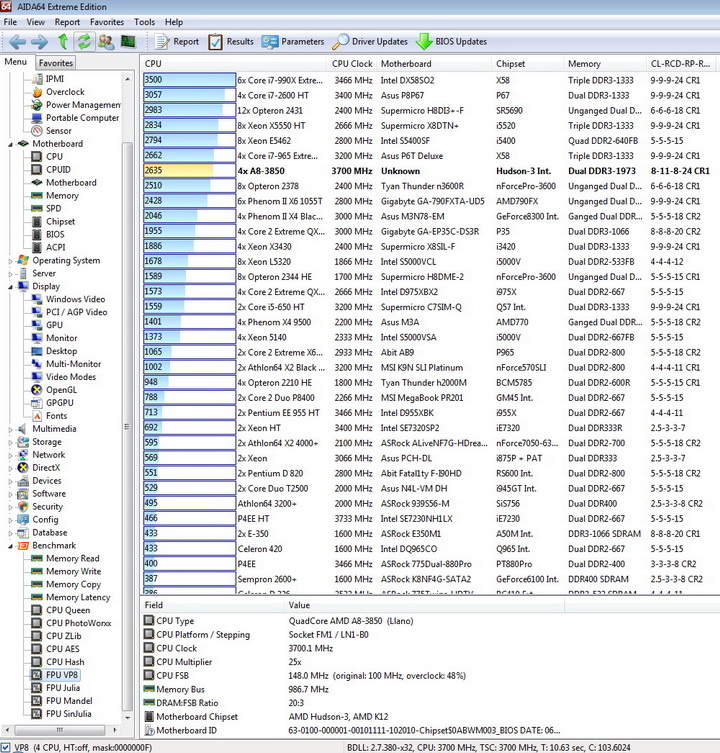
Task: Click the Back arrow toolbar icon
Action: pyautogui.click(x=17, y=42)
